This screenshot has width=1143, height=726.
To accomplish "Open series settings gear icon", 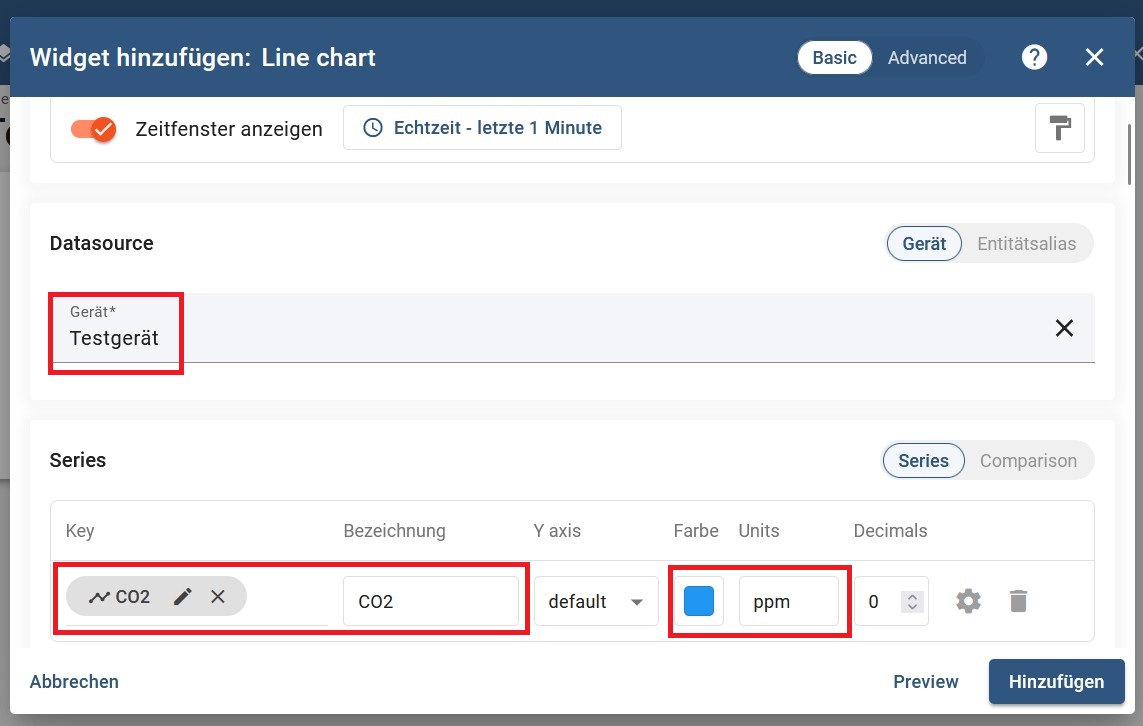I will coord(968,601).
